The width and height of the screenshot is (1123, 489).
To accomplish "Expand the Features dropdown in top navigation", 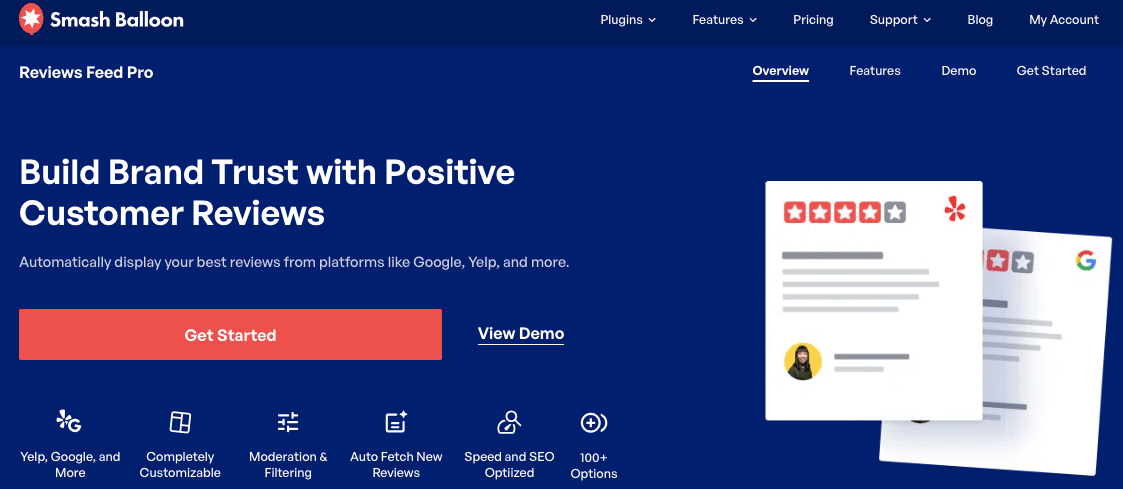I will (724, 20).
